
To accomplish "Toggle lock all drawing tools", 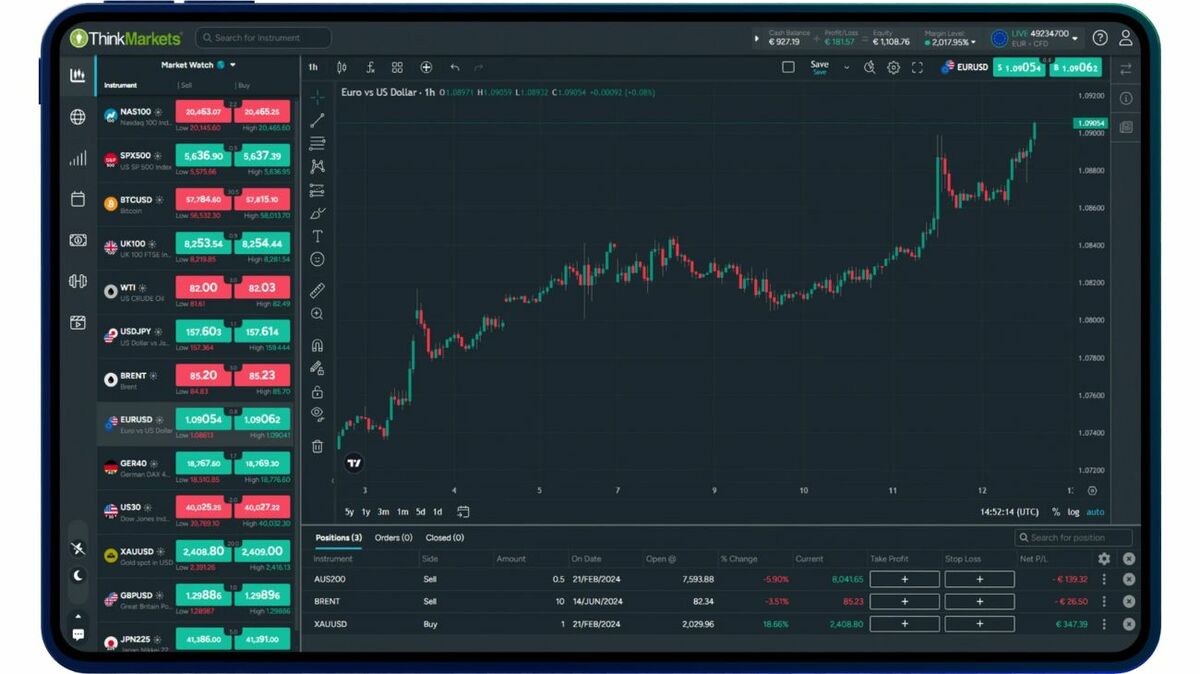I will pyautogui.click(x=317, y=392).
